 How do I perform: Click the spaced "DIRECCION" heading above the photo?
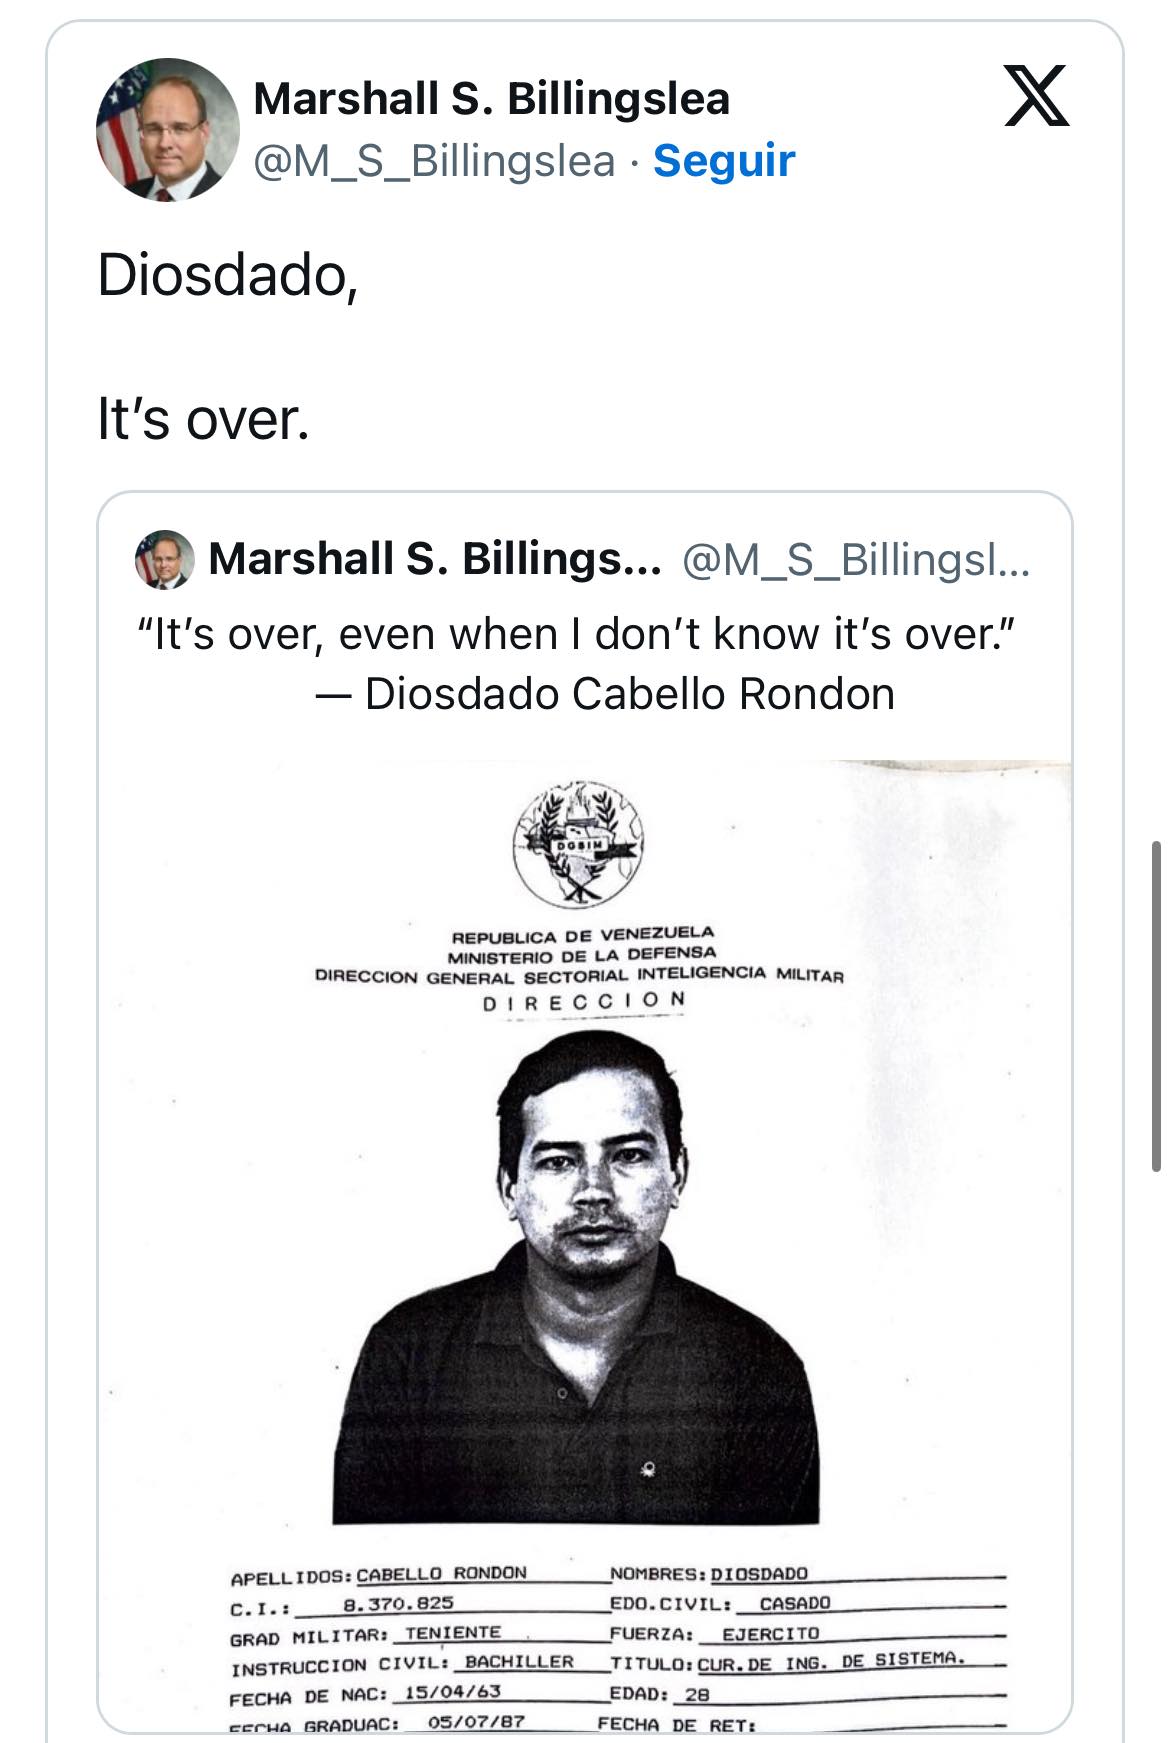(584, 1000)
